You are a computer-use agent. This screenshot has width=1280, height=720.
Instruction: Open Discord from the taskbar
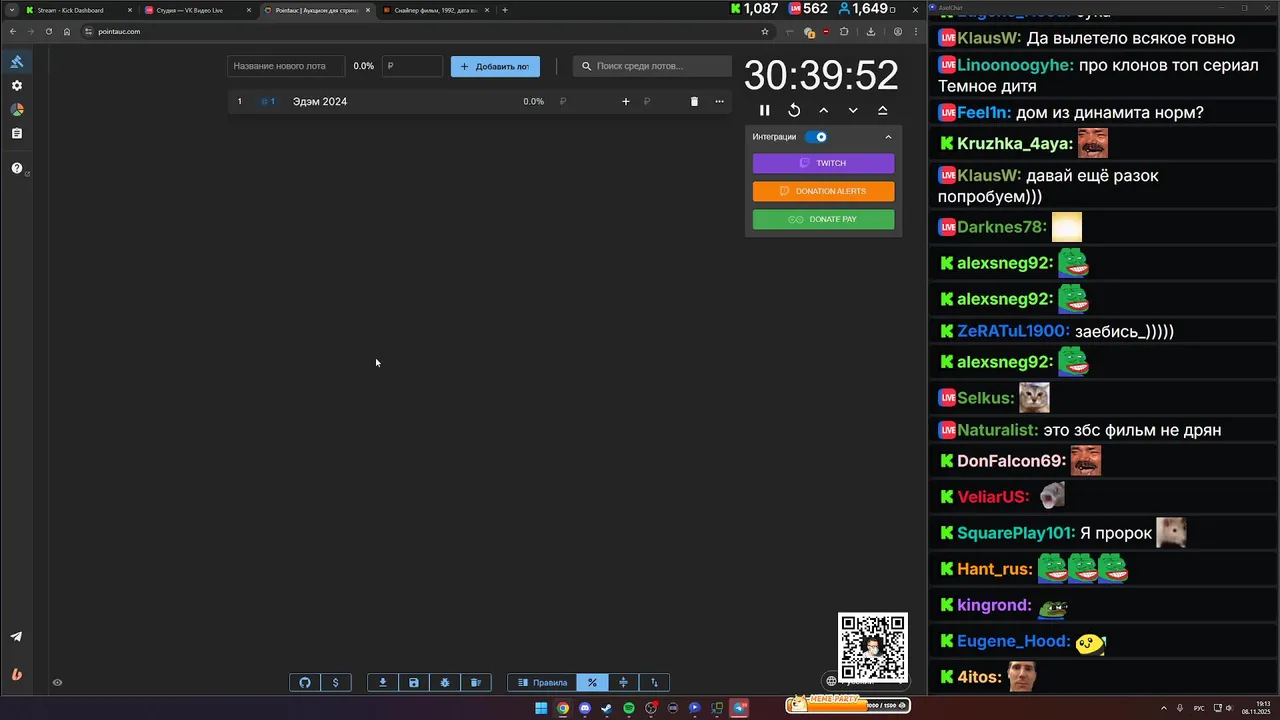585,708
